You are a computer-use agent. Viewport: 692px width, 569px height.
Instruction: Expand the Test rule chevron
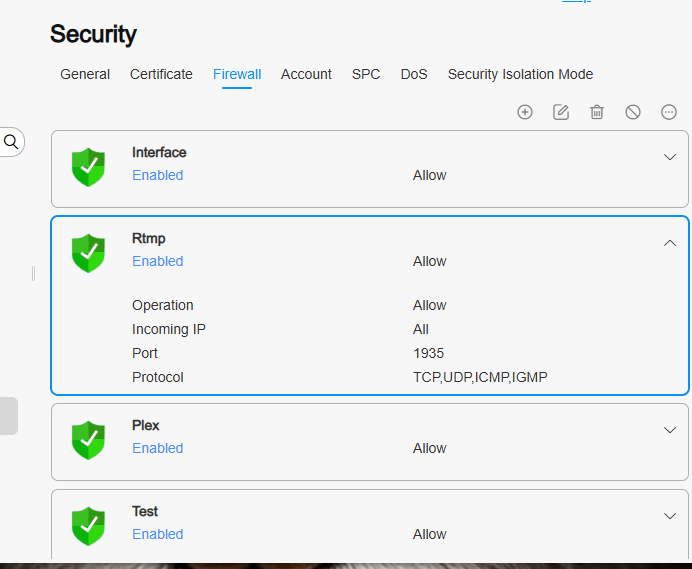coord(670,516)
